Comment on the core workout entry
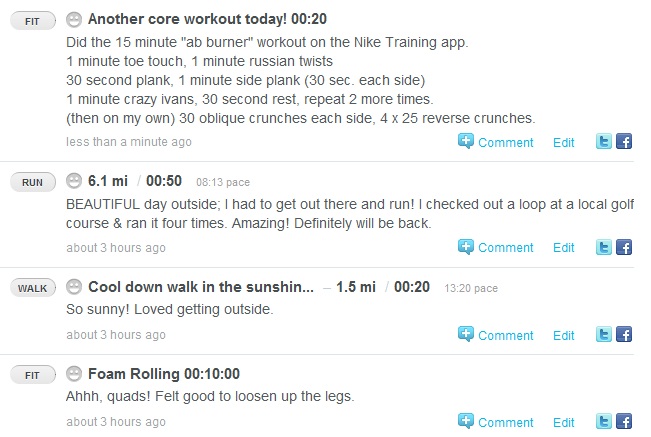This screenshot has height=437, width=651. point(496,142)
